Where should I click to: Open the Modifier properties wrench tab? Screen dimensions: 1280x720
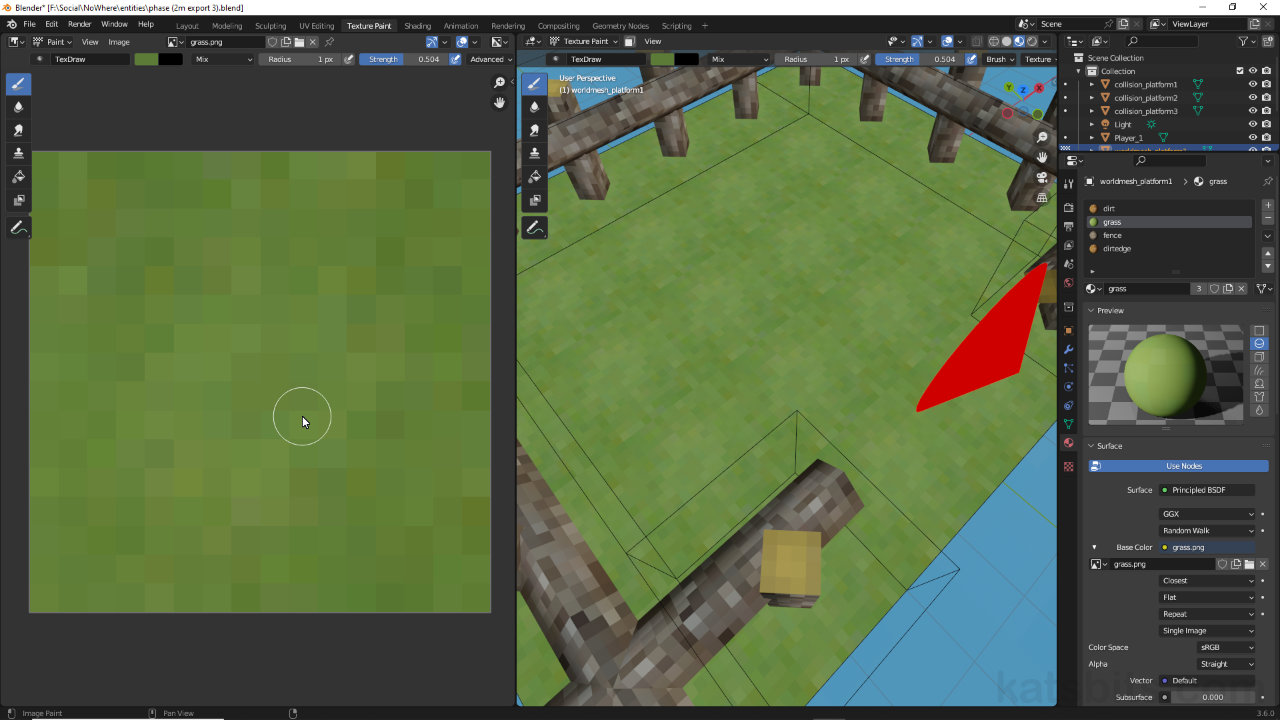[1068, 349]
